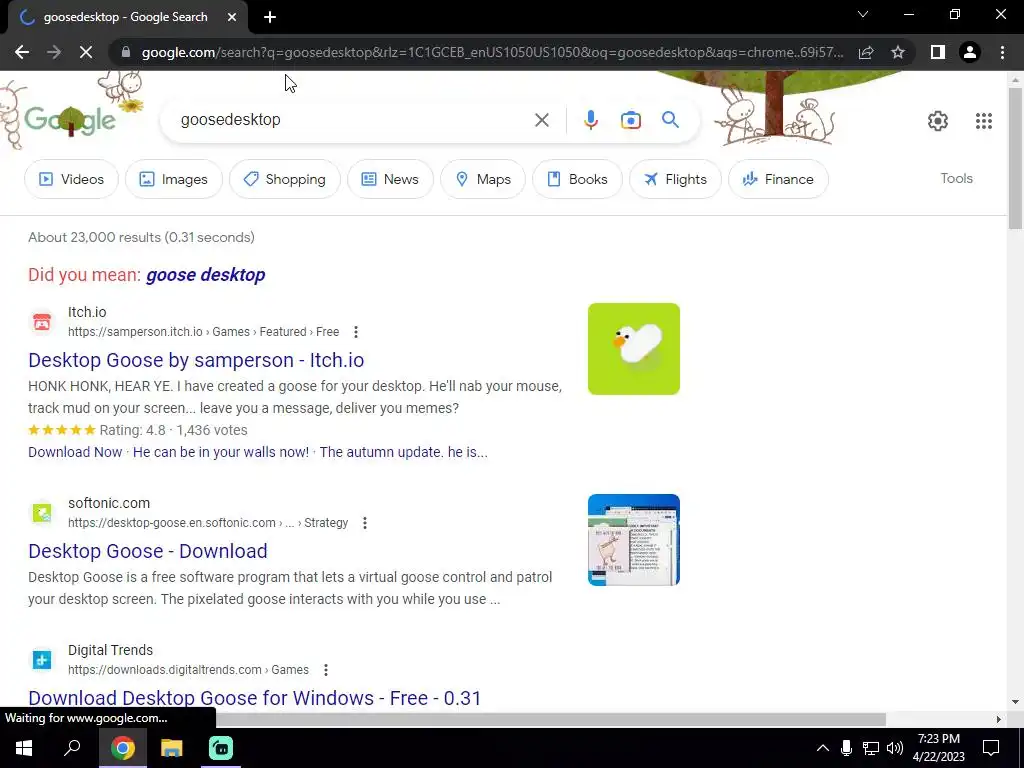Open a new browser tab
Viewport: 1024px width, 768px height.
point(270,17)
